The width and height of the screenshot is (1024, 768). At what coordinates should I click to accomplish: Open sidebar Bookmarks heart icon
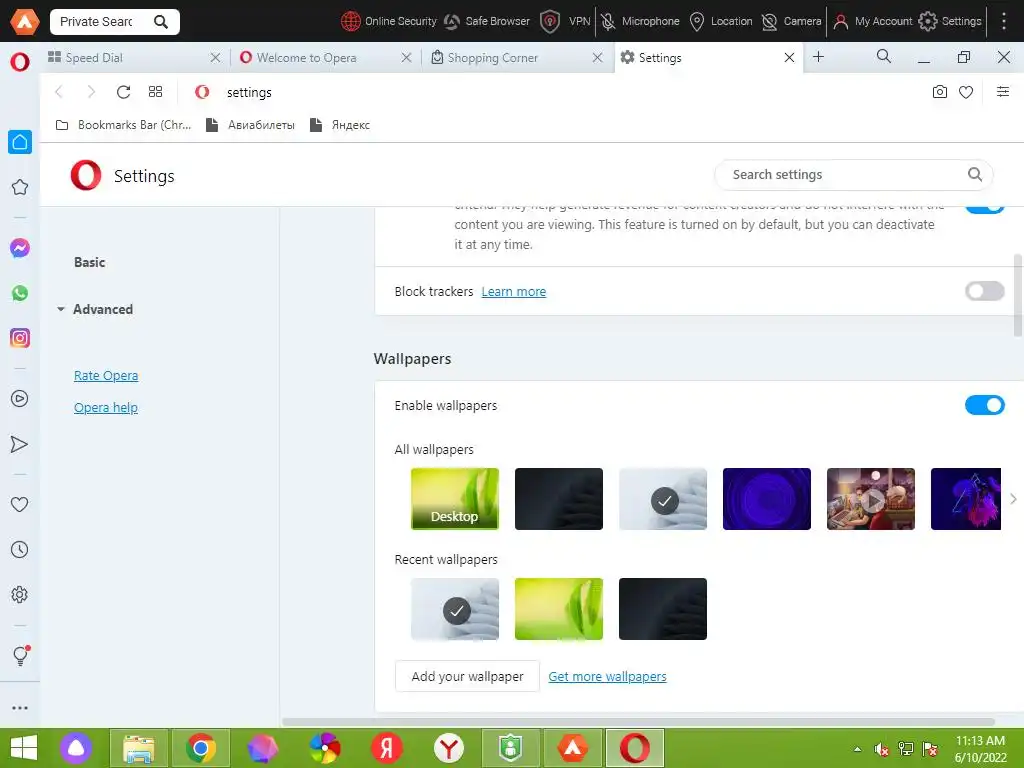20,504
